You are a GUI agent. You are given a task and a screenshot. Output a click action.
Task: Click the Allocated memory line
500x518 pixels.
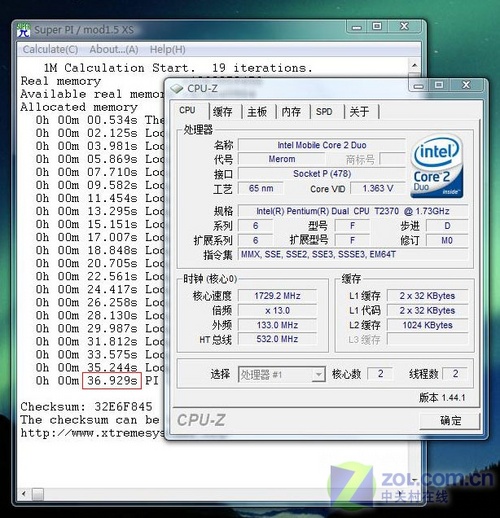click(79, 107)
